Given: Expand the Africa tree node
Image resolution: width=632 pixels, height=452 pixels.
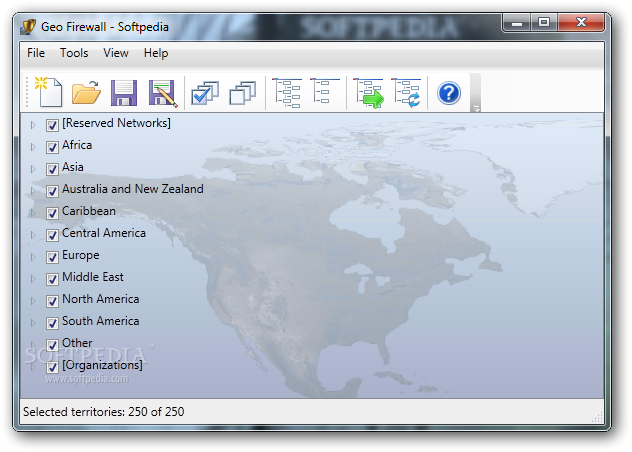Looking at the screenshot, I should [x=33, y=147].
